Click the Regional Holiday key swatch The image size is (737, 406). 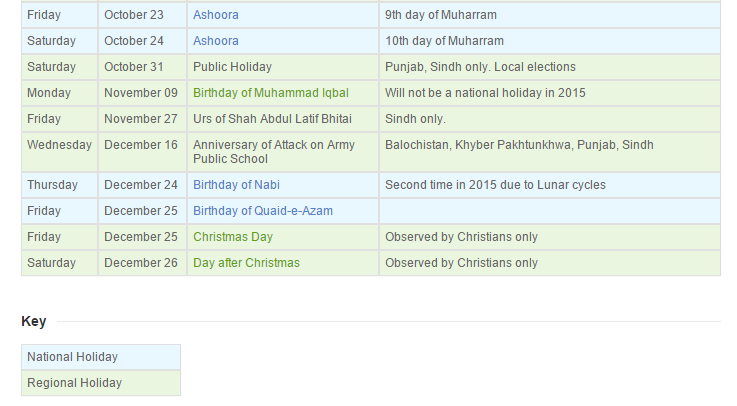point(101,383)
